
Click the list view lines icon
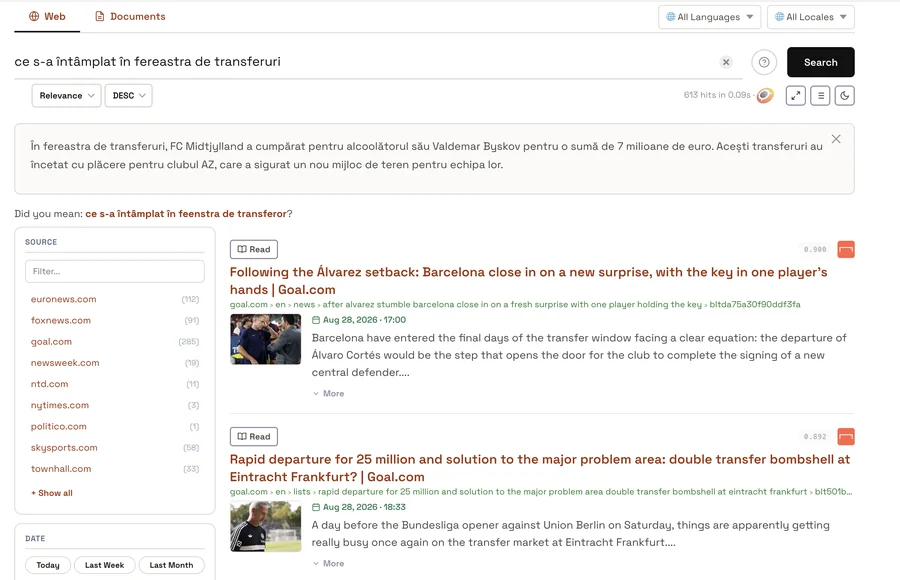coord(820,96)
